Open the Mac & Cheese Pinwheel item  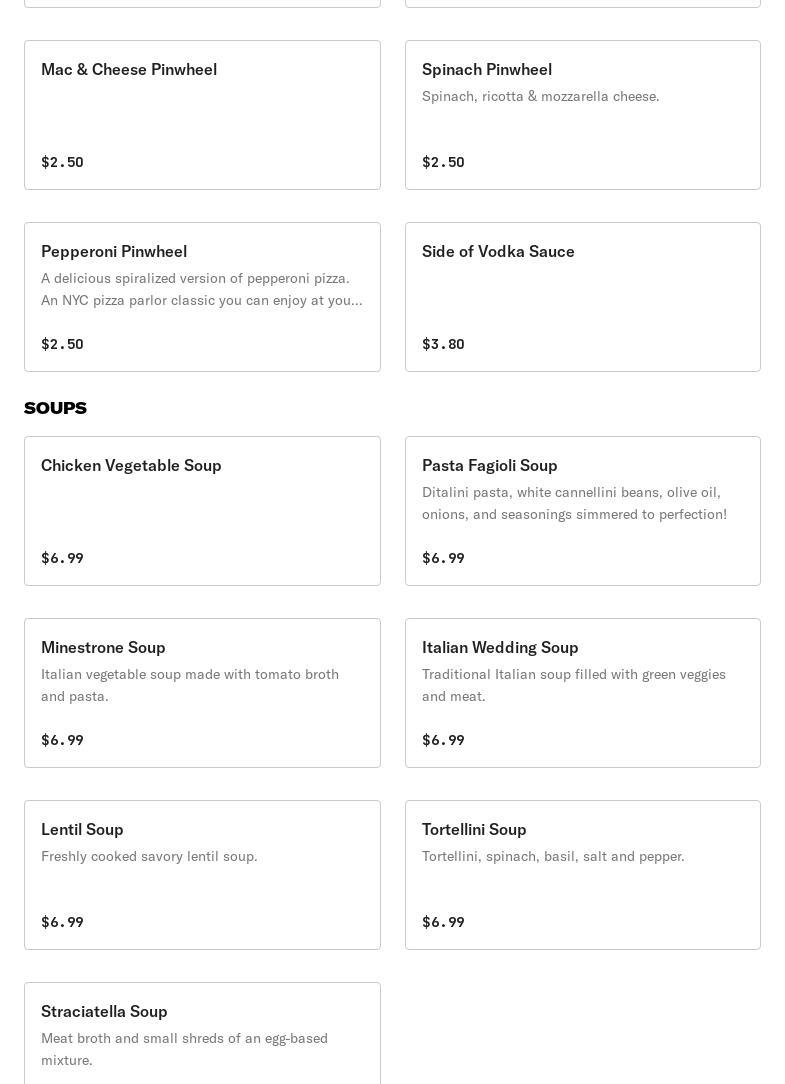(x=202, y=115)
